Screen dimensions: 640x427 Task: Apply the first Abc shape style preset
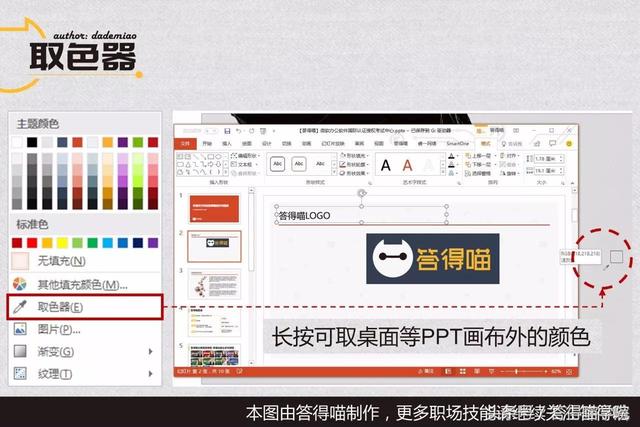point(278,164)
